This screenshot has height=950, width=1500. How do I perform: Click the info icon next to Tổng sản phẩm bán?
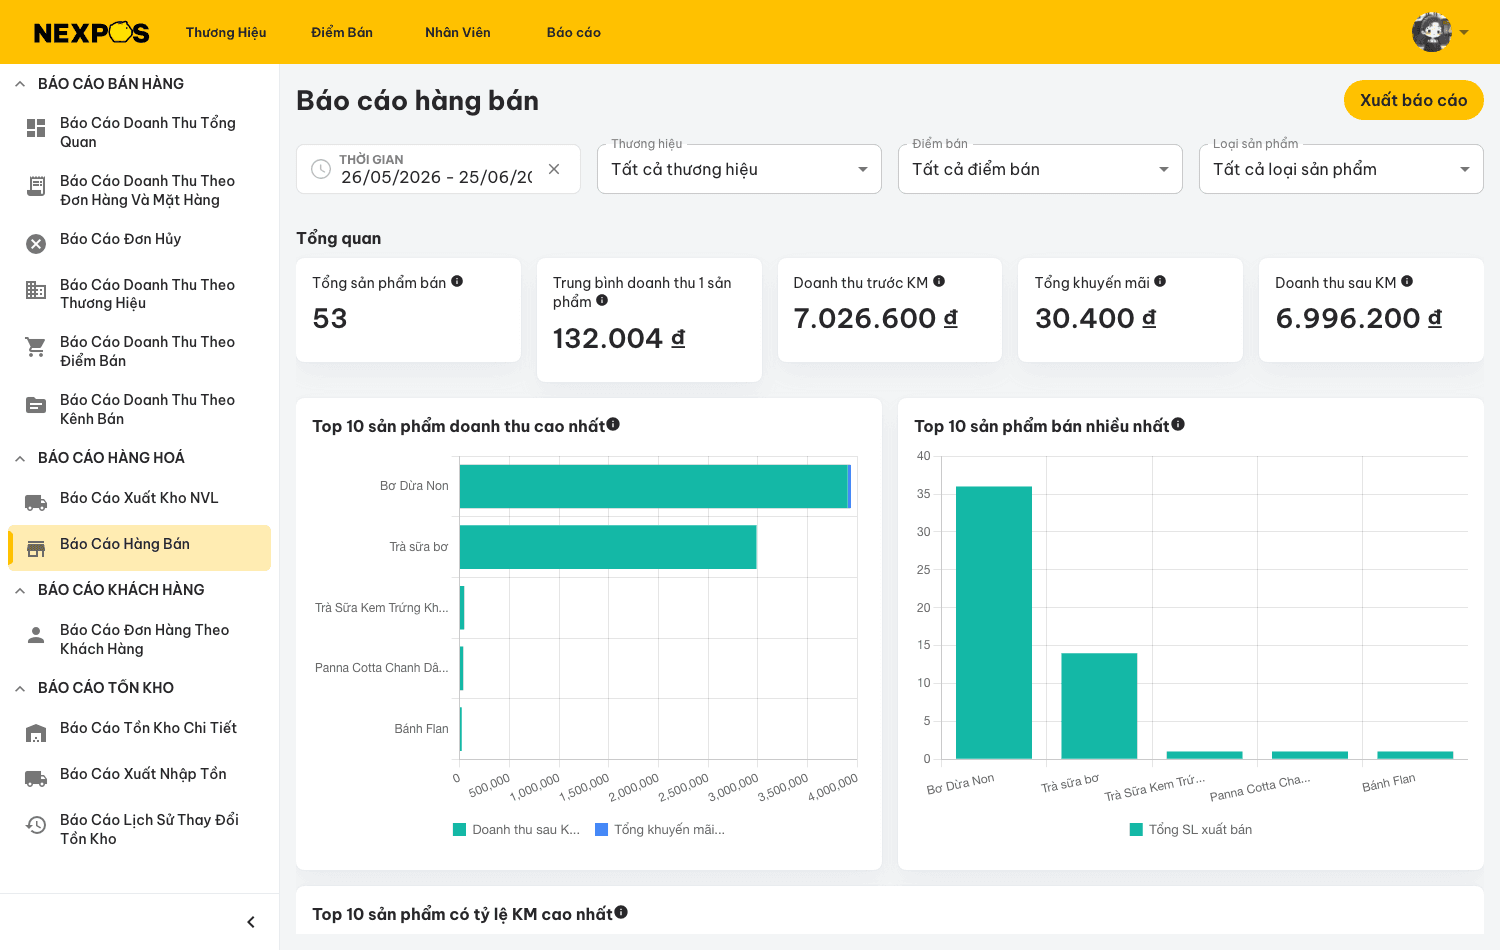457,281
